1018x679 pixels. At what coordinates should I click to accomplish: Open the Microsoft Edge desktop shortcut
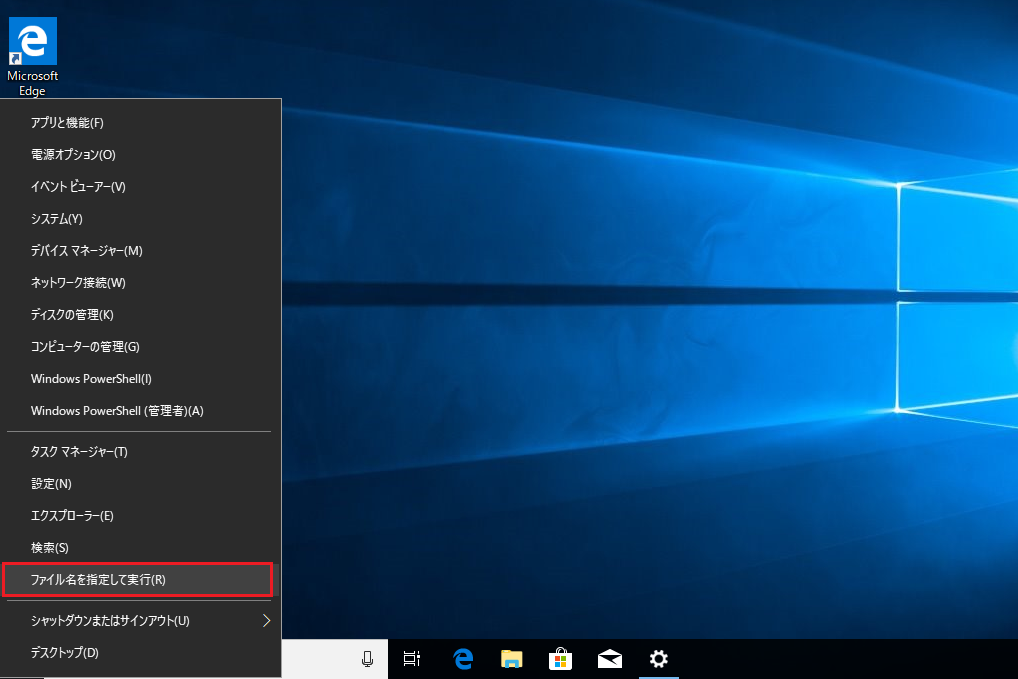click(x=32, y=56)
